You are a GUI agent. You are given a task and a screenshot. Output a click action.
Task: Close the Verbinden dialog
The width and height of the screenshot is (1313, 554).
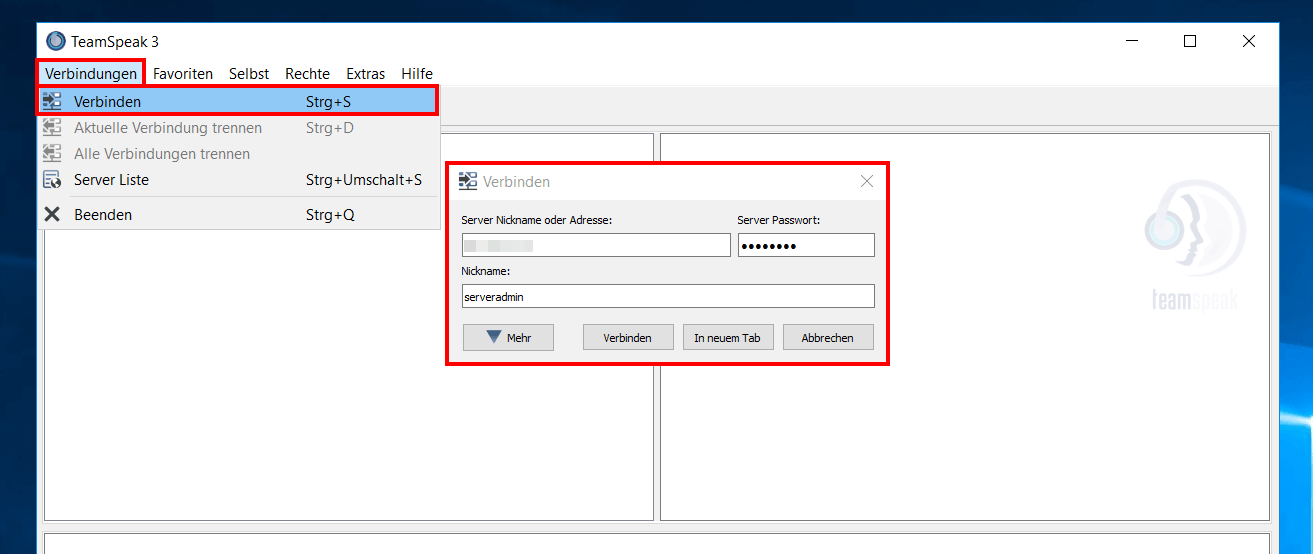[x=867, y=181]
